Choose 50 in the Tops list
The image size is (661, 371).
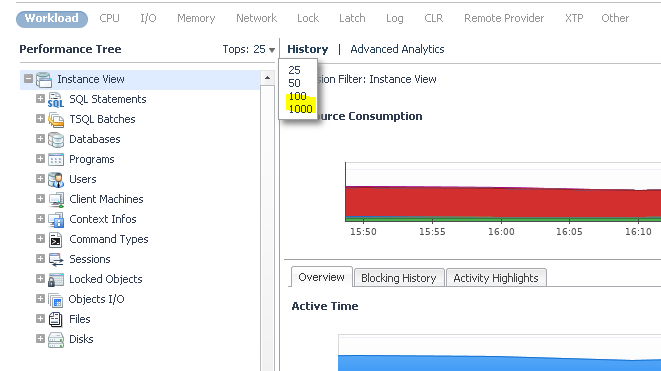tap(294, 83)
